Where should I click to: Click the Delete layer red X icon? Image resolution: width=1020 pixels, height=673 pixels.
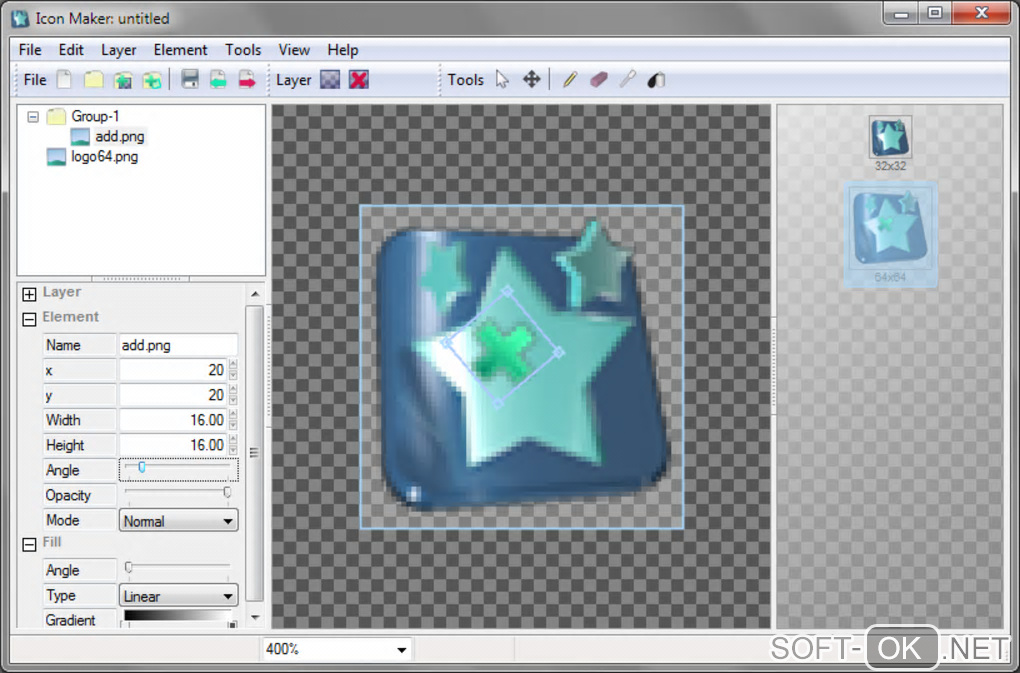click(x=359, y=80)
